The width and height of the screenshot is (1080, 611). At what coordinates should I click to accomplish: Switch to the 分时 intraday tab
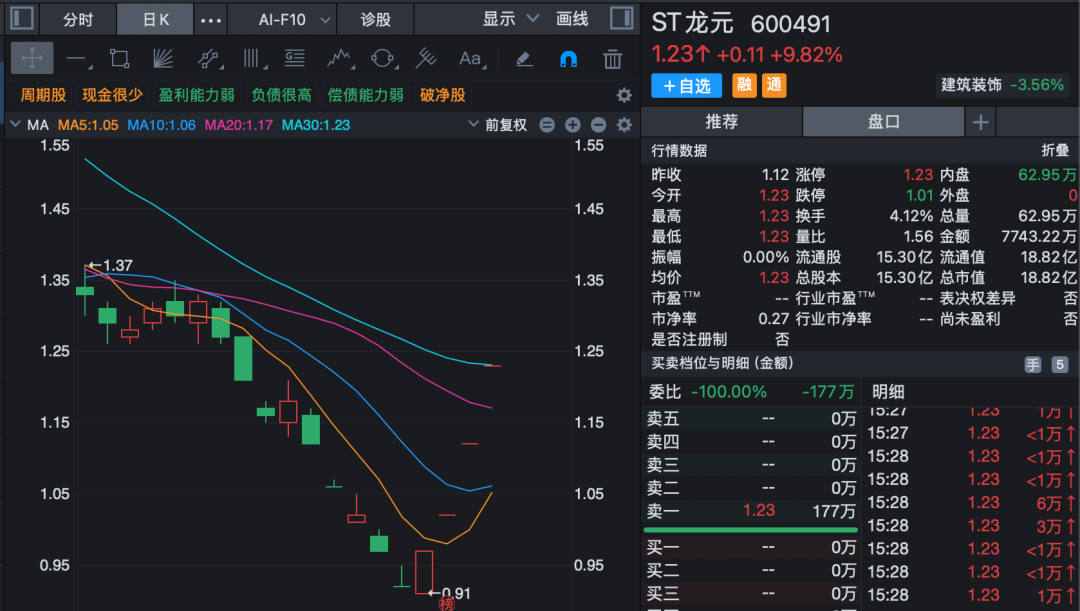78,19
